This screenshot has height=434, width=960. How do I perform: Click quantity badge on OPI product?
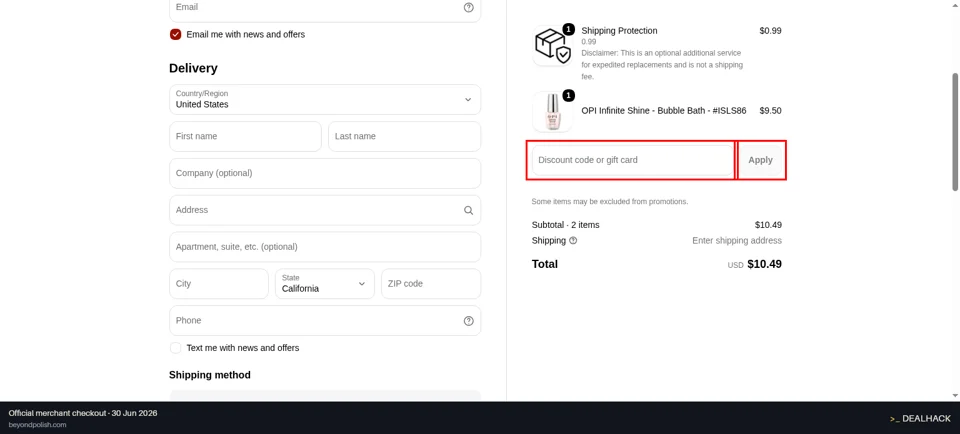pyautogui.click(x=569, y=95)
